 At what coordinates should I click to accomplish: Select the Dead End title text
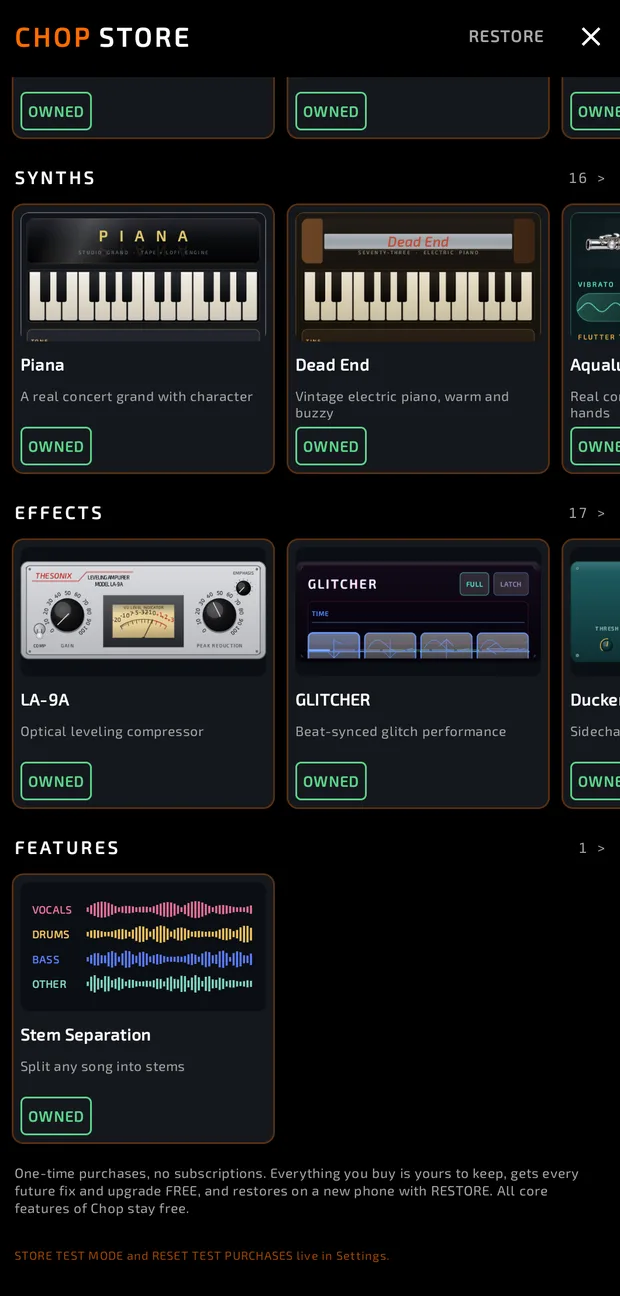pyautogui.click(x=332, y=365)
